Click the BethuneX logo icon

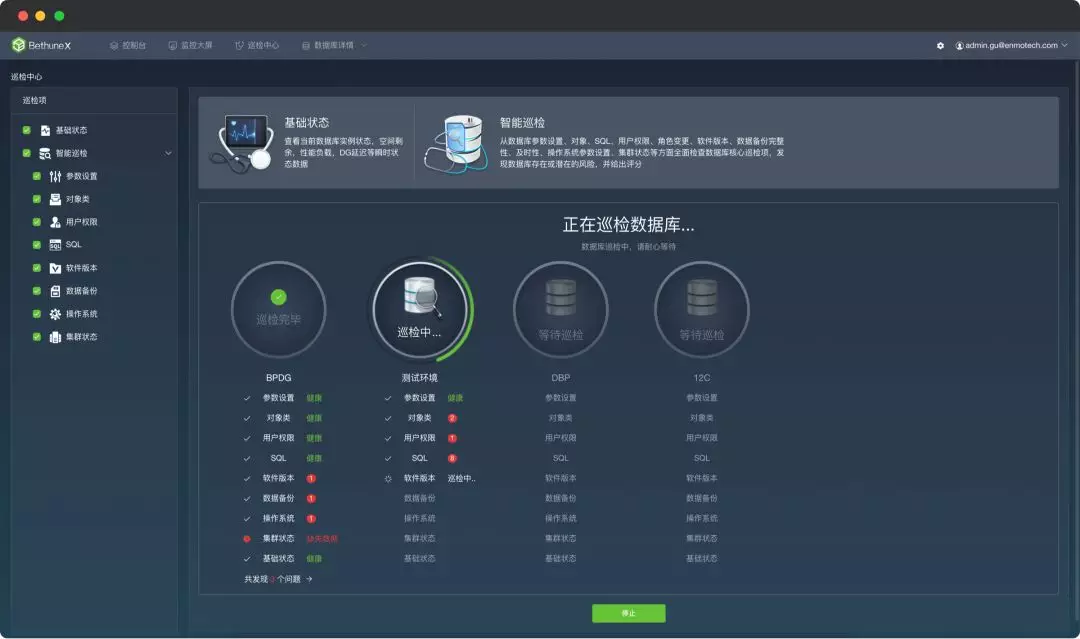click(19, 45)
